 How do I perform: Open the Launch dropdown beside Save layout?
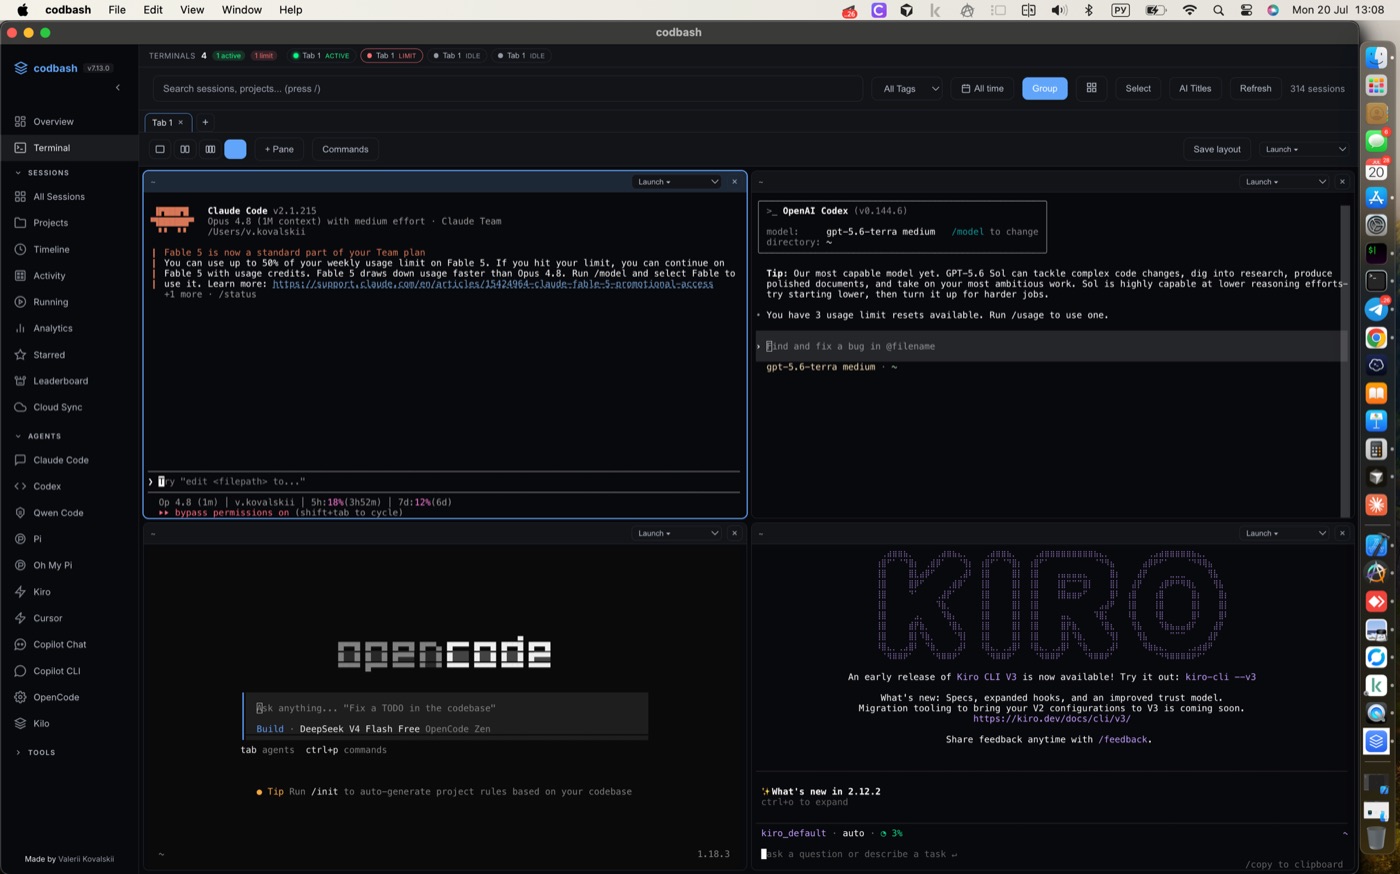click(1305, 149)
